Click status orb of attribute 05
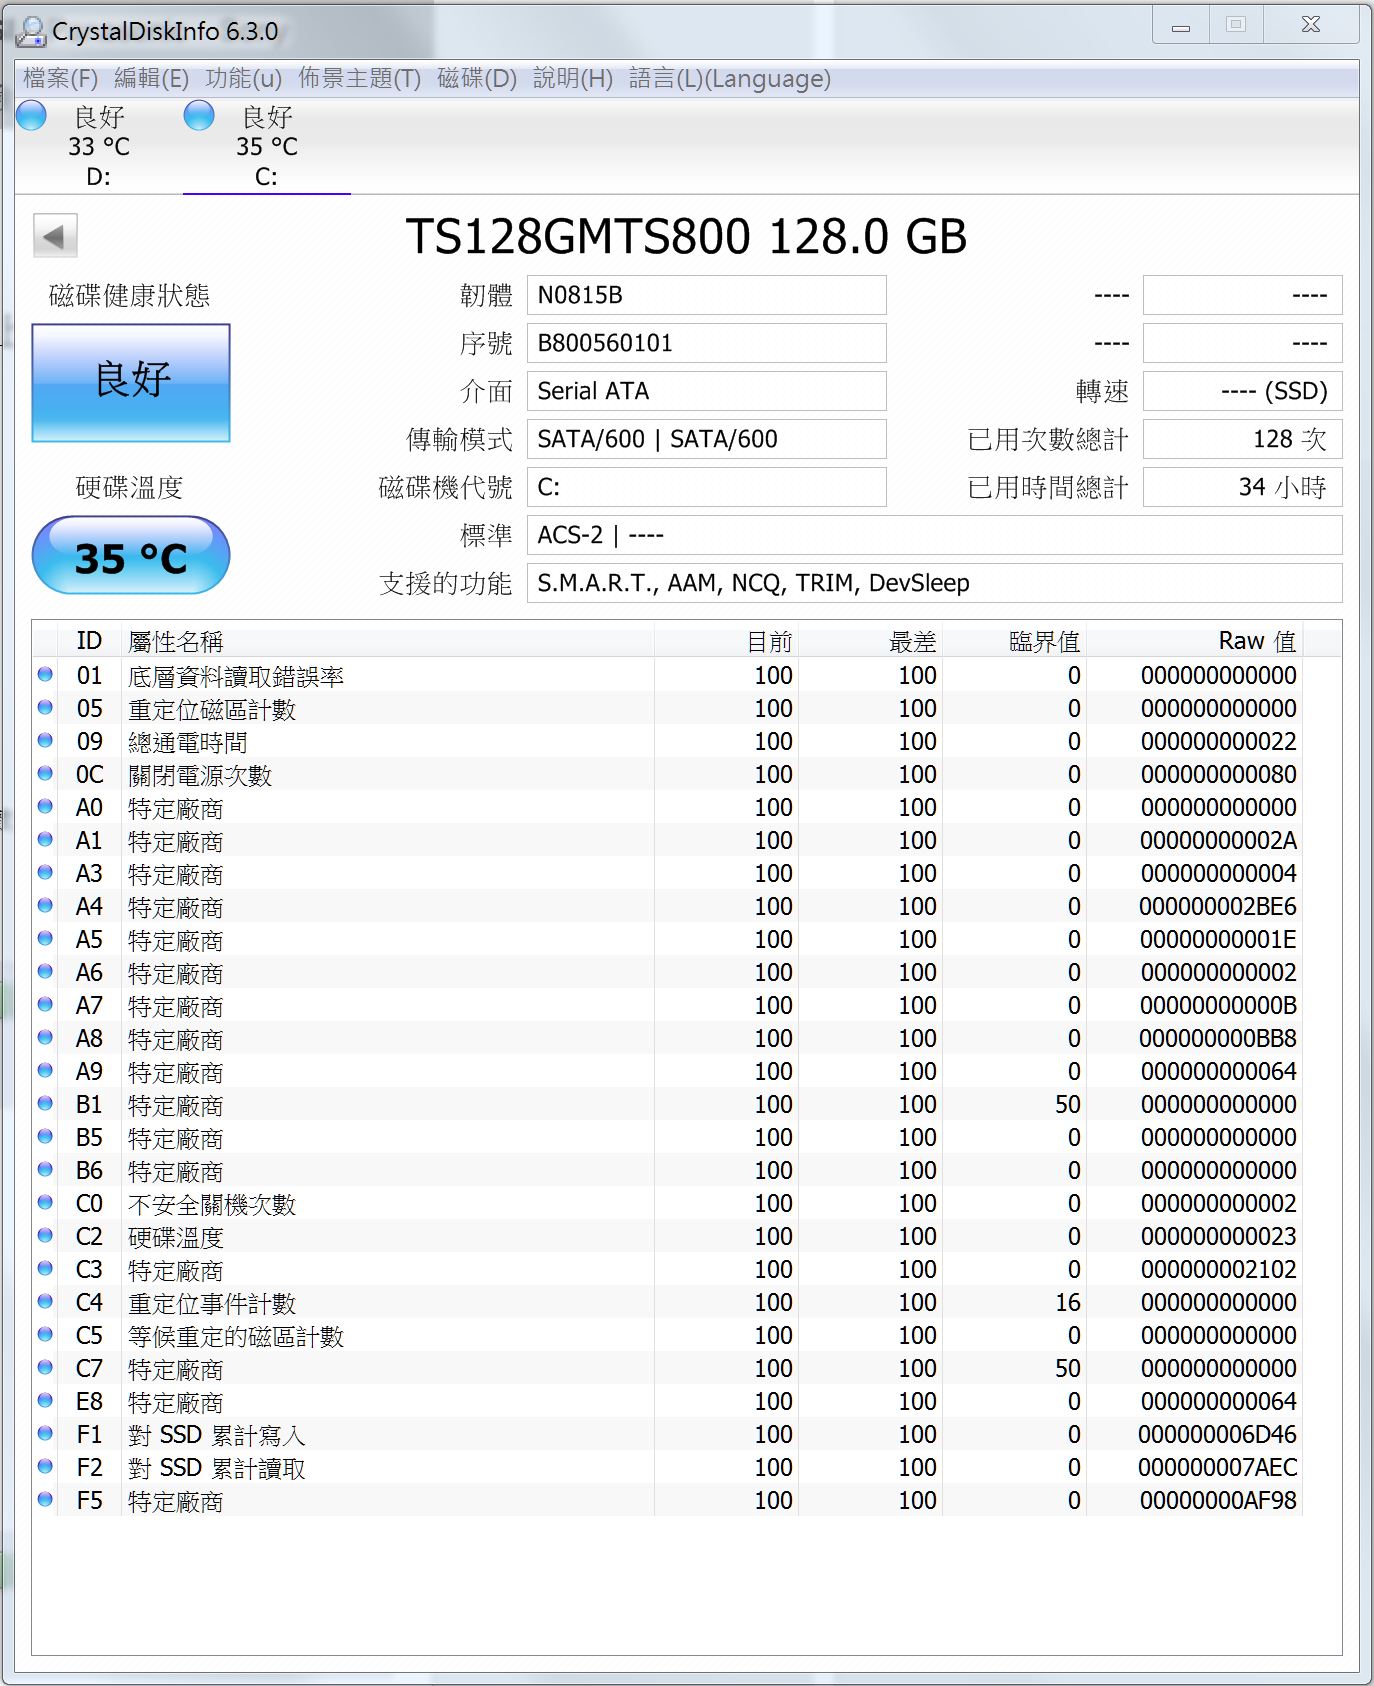This screenshot has height=1686, width=1374. point(45,708)
